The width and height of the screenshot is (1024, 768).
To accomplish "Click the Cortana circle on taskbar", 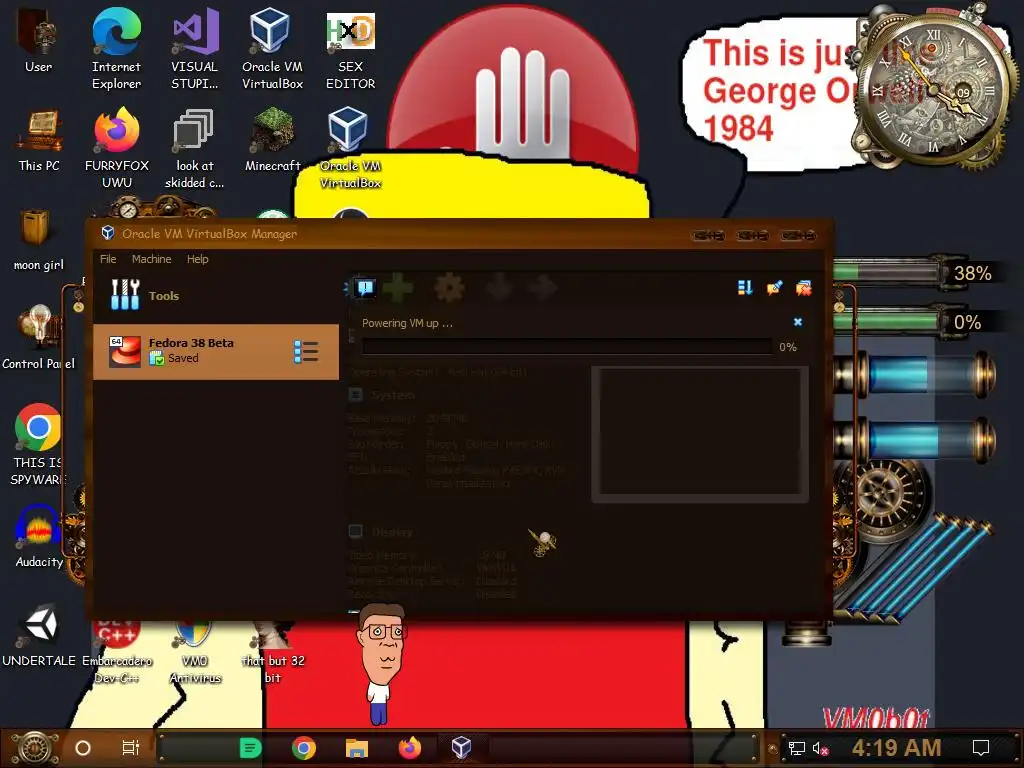I will click(83, 748).
